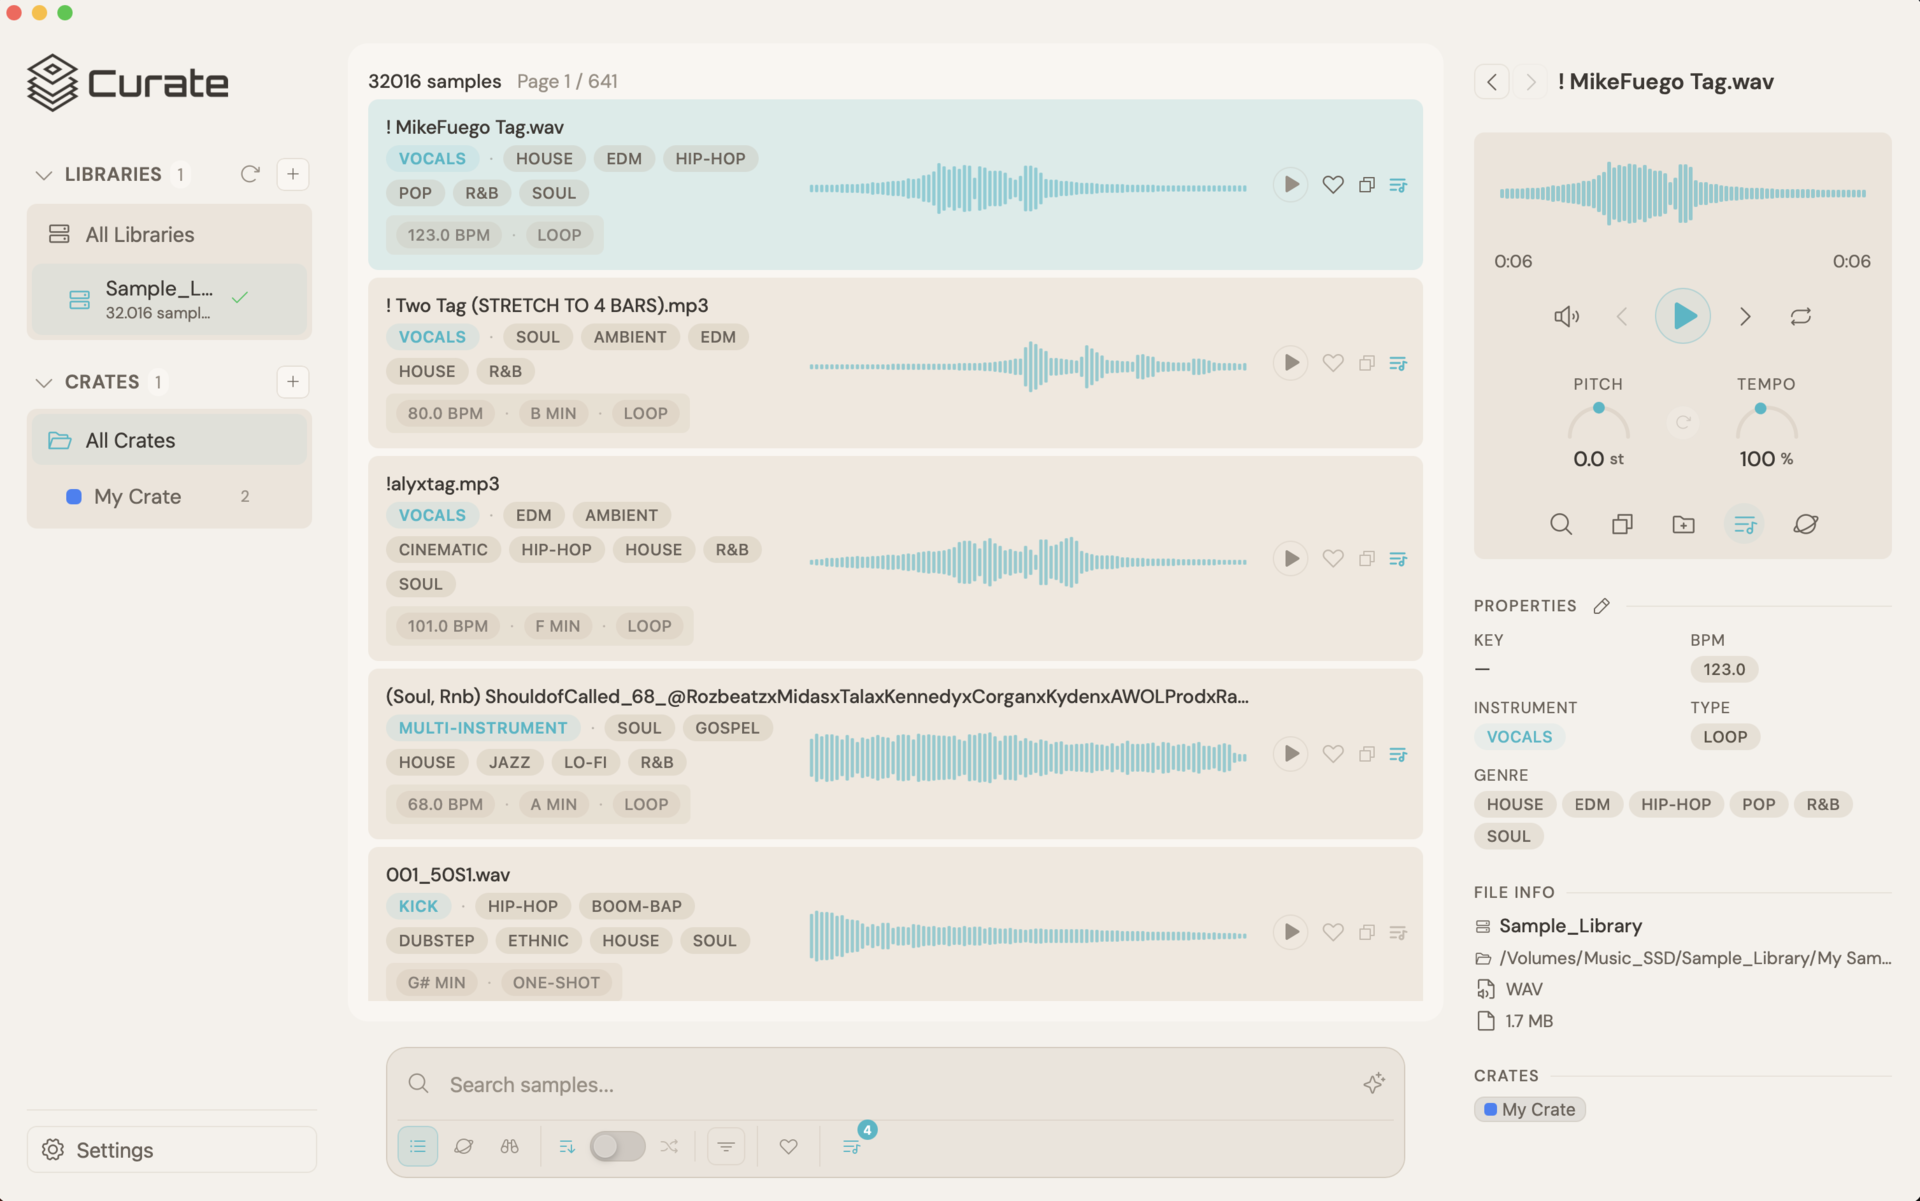Switch to binoculars discovery view
The width and height of the screenshot is (1920, 1201).
click(509, 1147)
